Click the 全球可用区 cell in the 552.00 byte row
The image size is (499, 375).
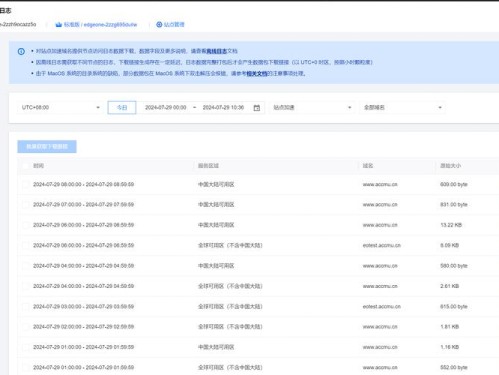pyautogui.click(x=230, y=367)
